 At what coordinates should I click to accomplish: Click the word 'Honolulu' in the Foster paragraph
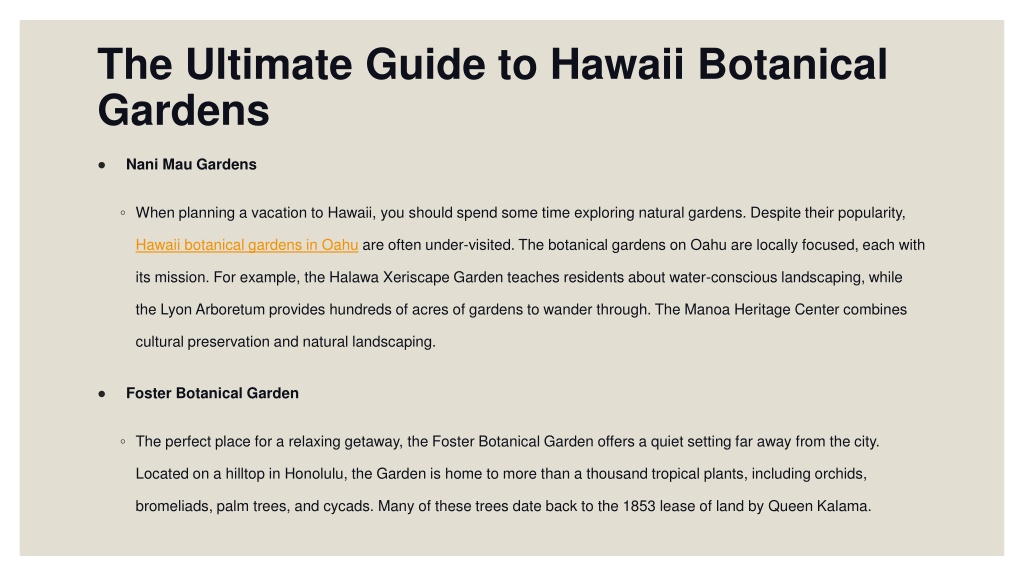pyautogui.click(x=314, y=474)
